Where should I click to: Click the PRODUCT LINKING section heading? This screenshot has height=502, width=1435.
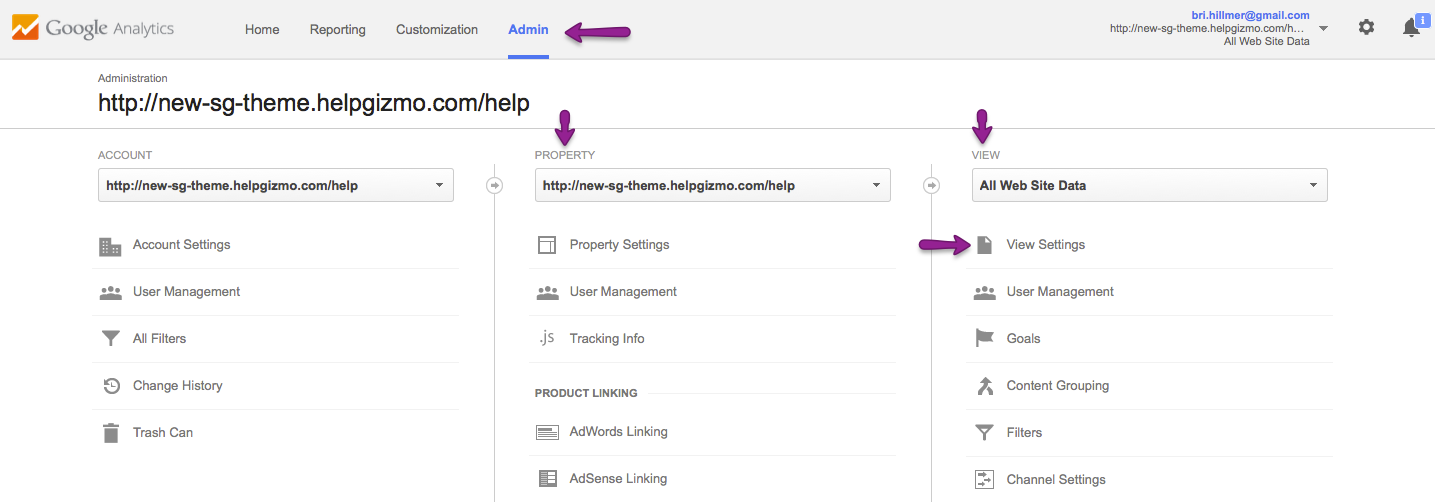(x=586, y=393)
